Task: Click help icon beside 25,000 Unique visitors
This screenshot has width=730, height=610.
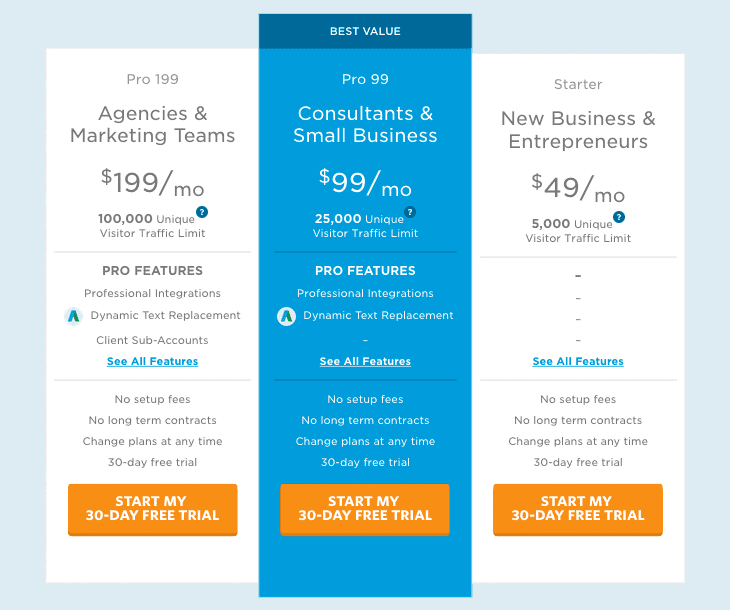Action: point(410,212)
